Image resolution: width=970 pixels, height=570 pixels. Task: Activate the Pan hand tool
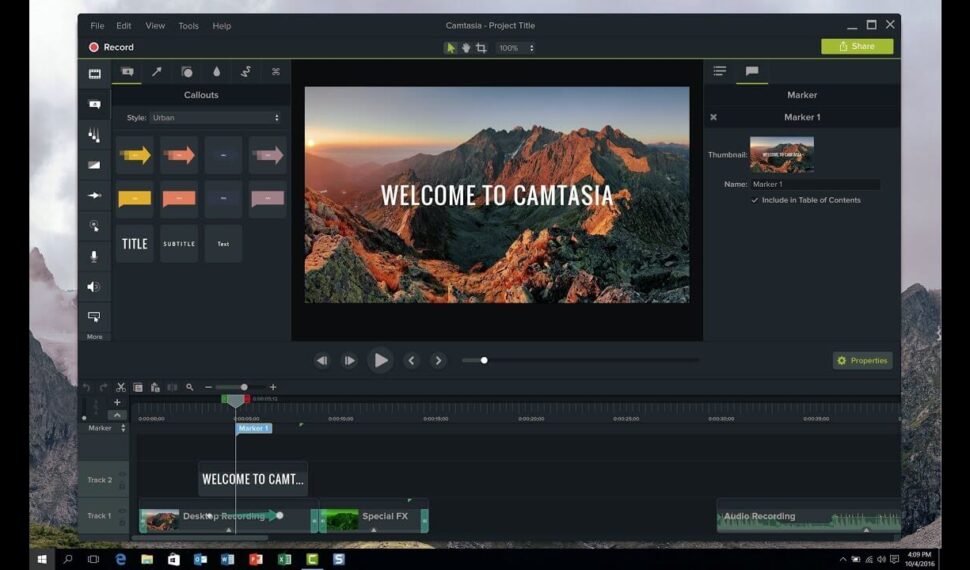pyautogui.click(x=466, y=47)
